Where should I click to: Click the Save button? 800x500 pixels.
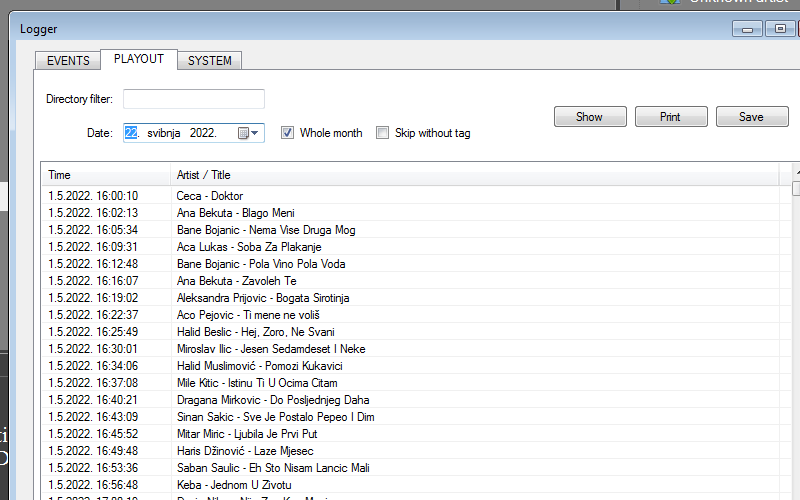coord(751,117)
